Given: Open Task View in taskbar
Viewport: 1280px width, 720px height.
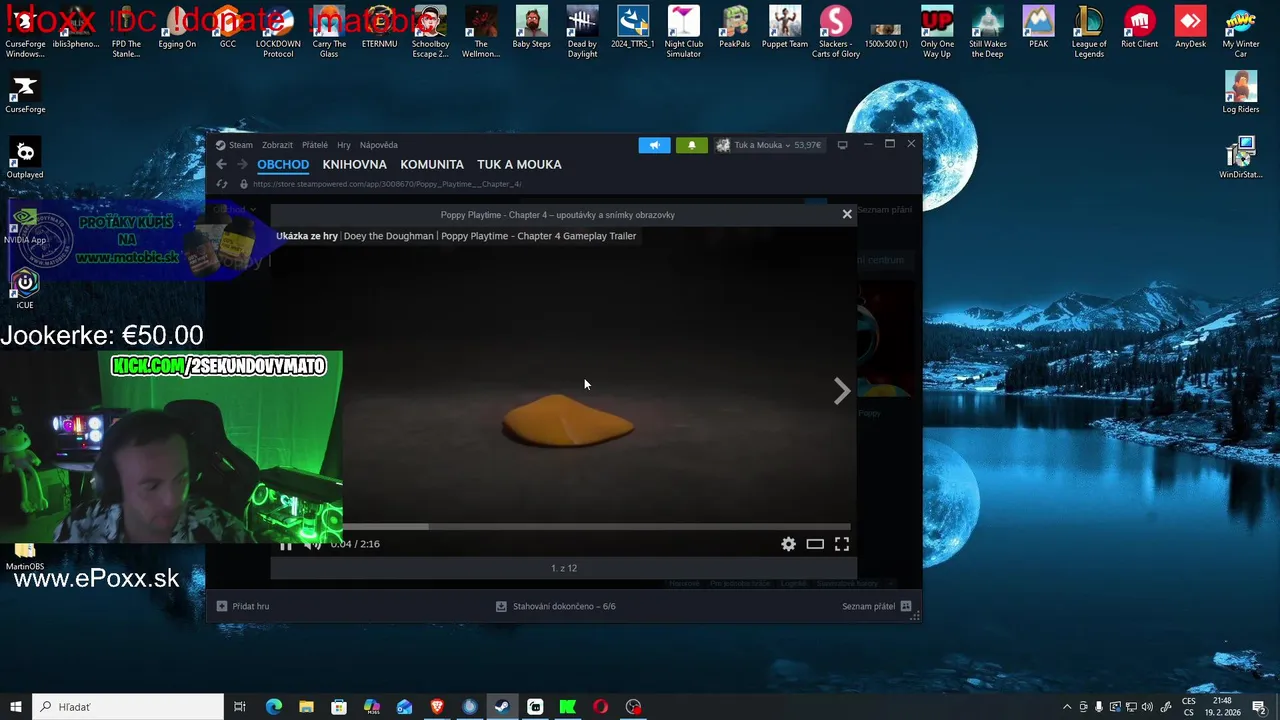Looking at the screenshot, I should pyautogui.click(x=240, y=707).
